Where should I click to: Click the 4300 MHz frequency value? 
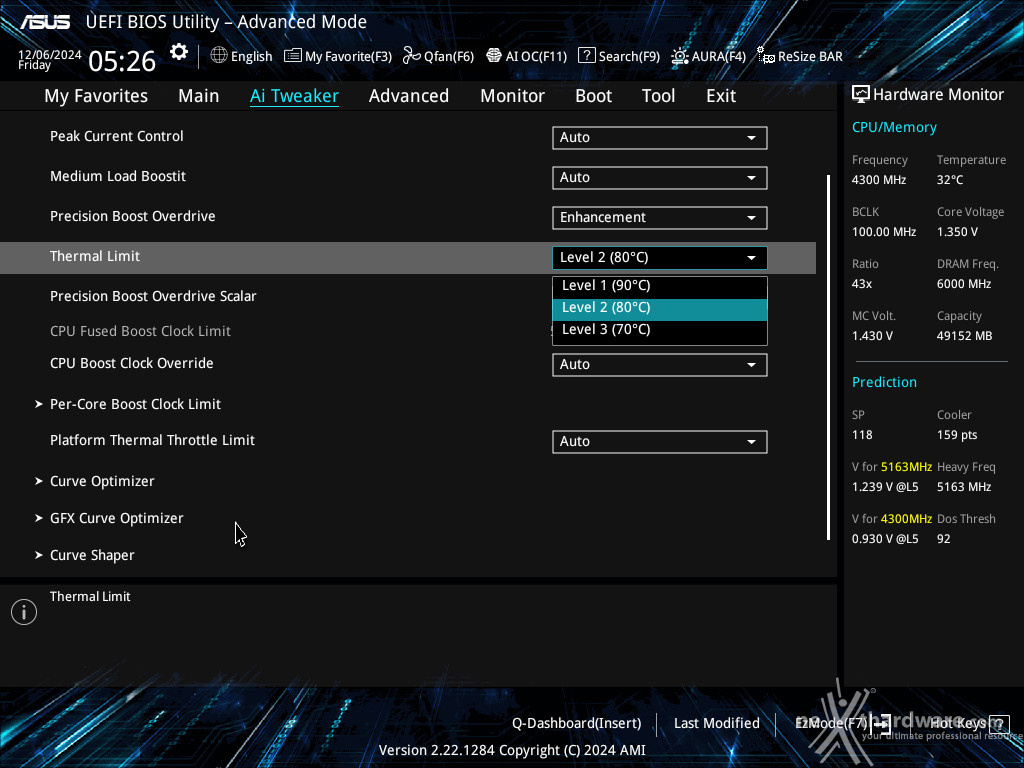pos(879,180)
